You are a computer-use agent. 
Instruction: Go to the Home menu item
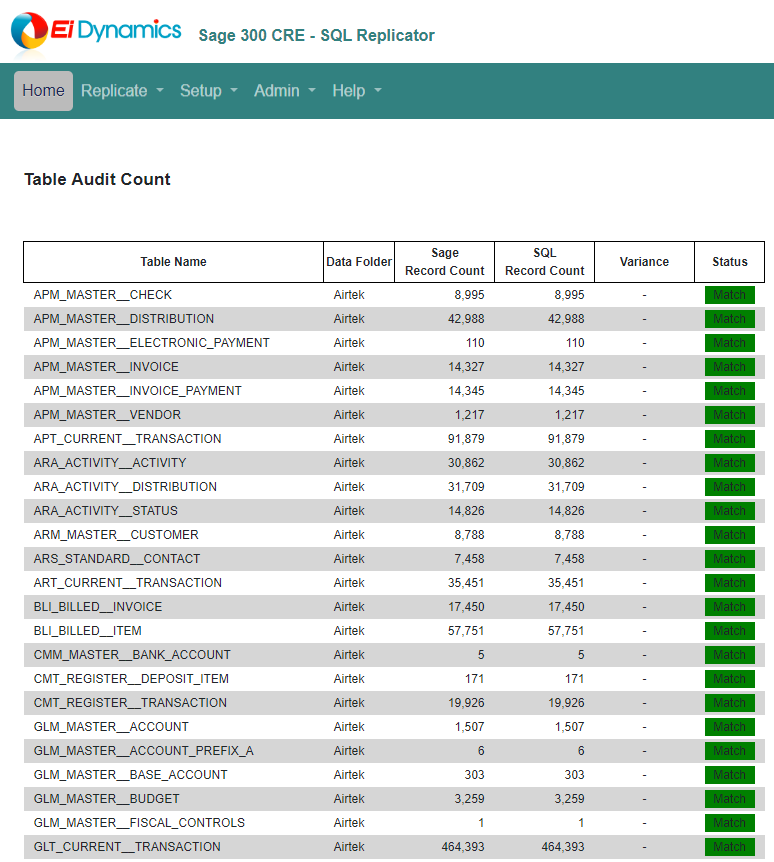pyautogui.click(x=43, y=91)
